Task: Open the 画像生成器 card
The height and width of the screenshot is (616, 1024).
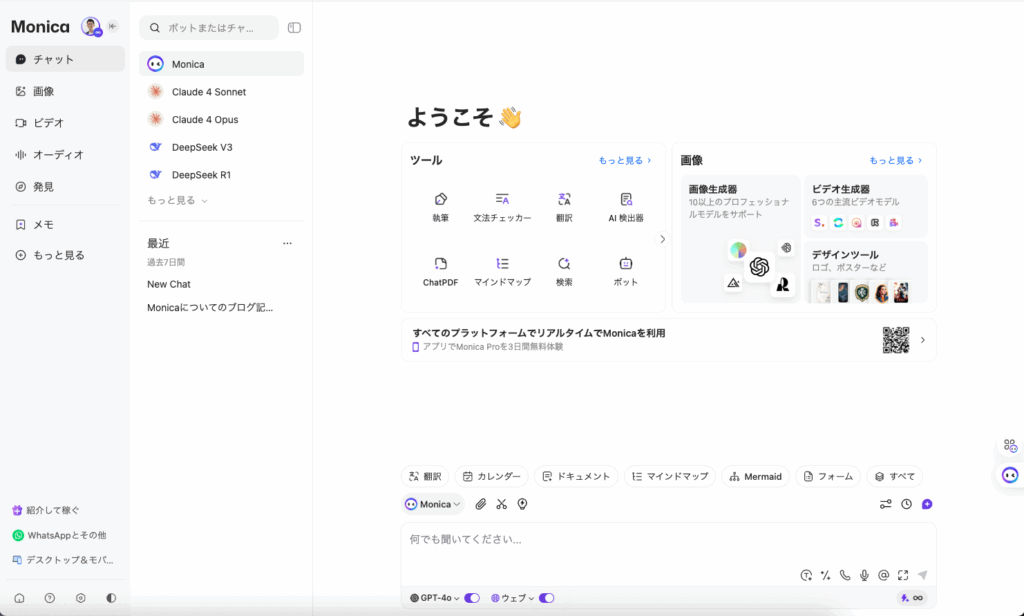Action: point(741,239)
